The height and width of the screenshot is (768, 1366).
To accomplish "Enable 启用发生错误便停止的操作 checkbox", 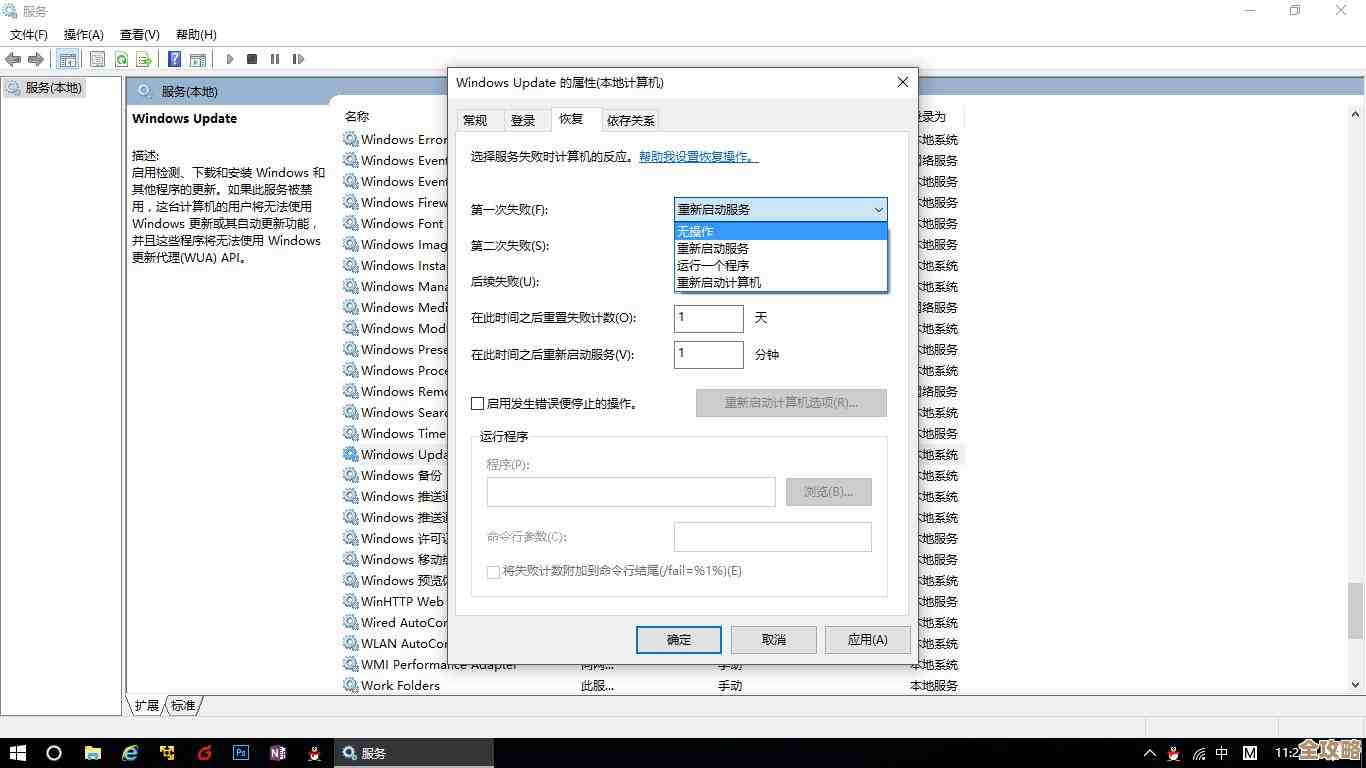I will [x=478, y=403].
